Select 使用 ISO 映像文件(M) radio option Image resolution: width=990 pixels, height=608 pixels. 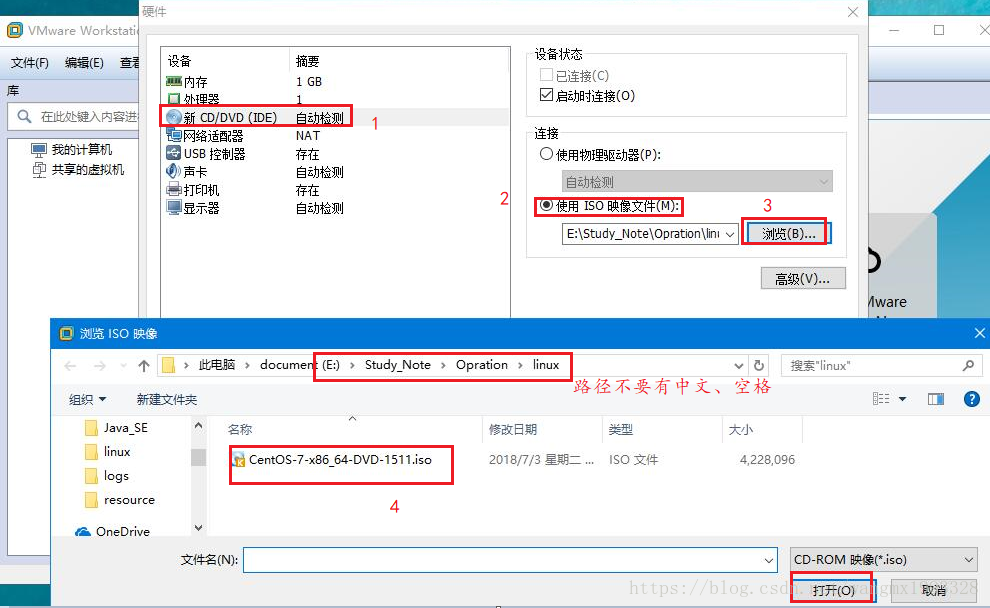pyautogui.click(x=546, y=205)
